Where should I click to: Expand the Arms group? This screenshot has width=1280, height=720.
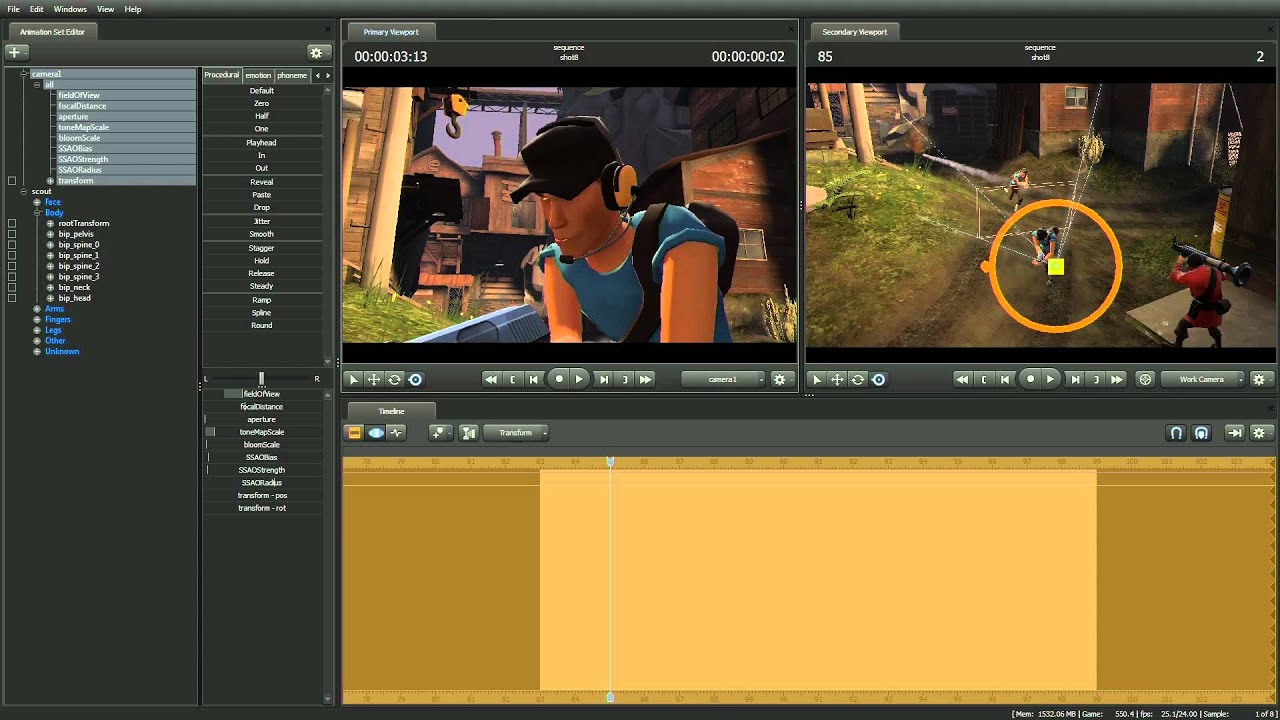(x=37, y=309)
